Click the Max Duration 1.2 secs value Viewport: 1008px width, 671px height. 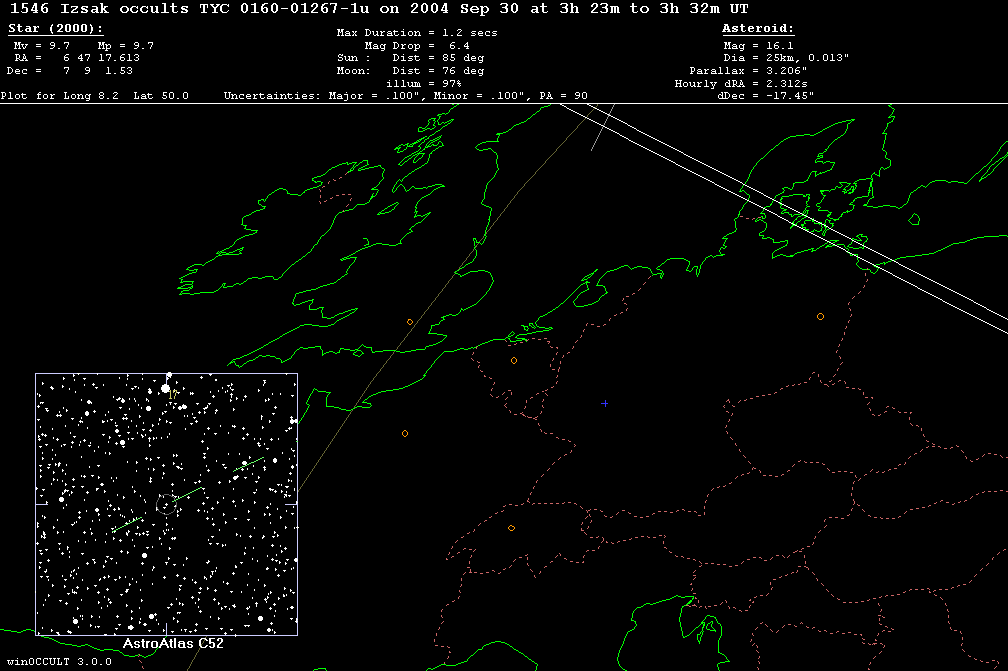[x=417, y=33]
